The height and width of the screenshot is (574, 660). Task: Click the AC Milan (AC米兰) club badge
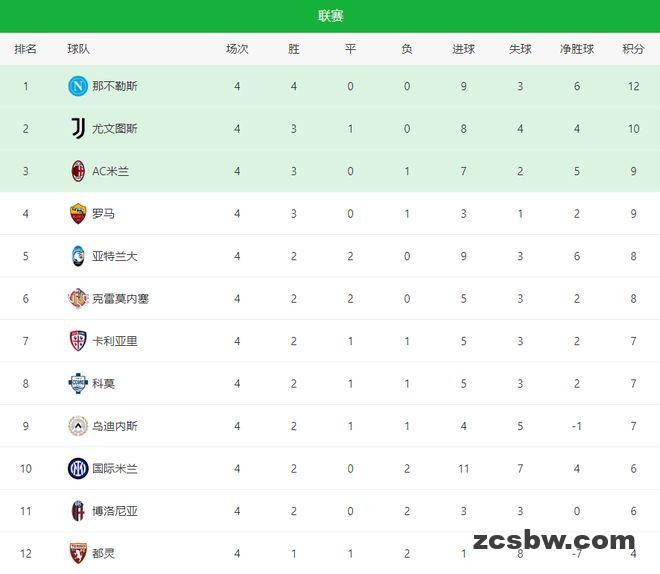pos(78,171)
